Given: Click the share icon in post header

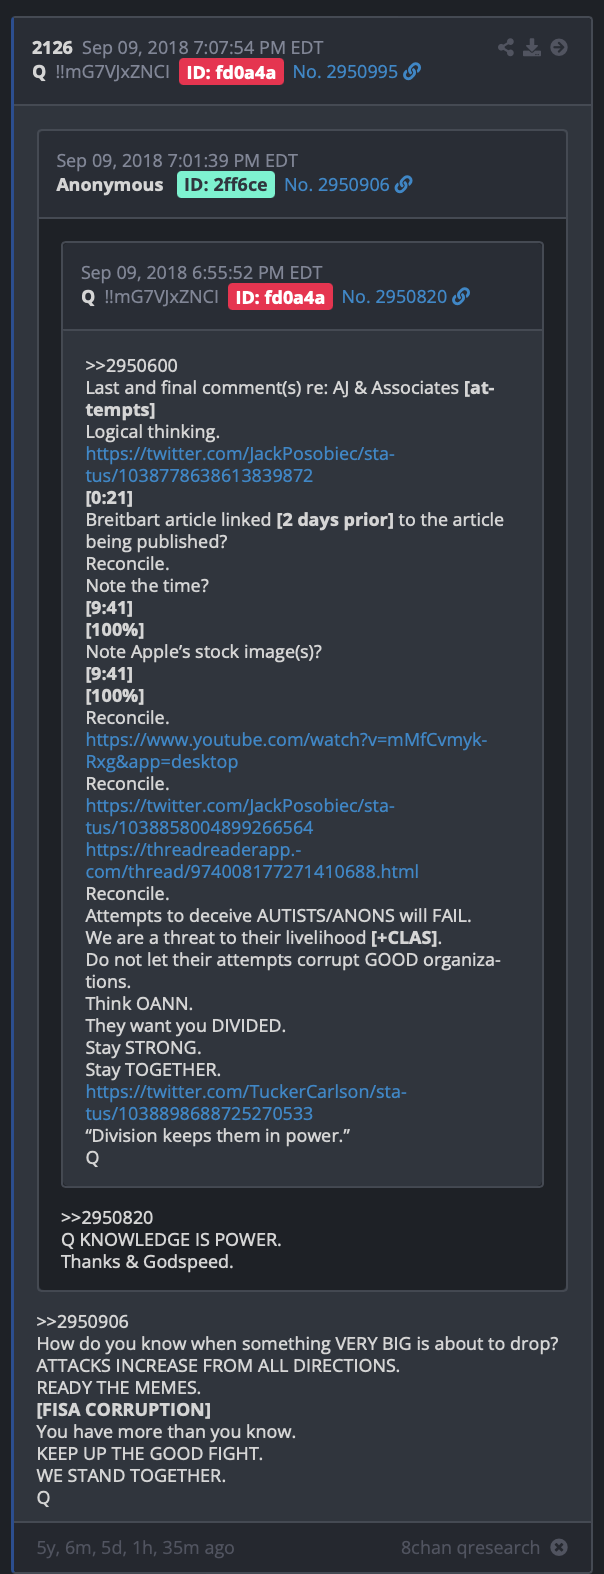Looking at the screenshot, I should [x=506, y=47].
